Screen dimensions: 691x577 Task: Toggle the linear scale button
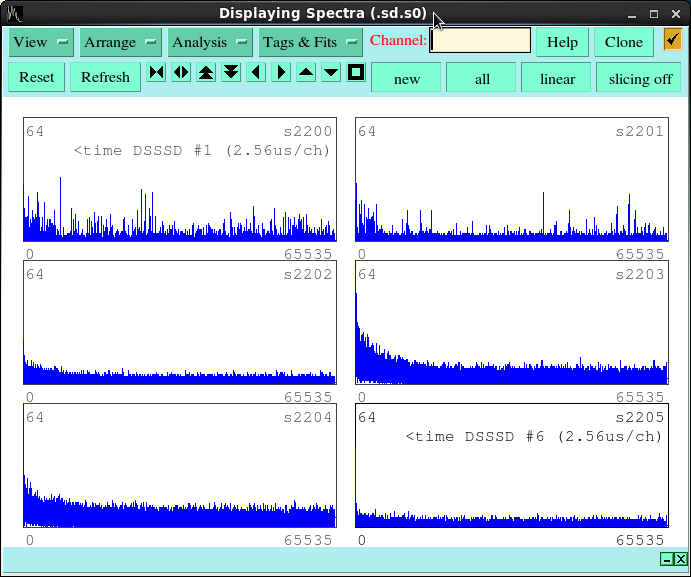pyautogui.click(x=557, y=78)
